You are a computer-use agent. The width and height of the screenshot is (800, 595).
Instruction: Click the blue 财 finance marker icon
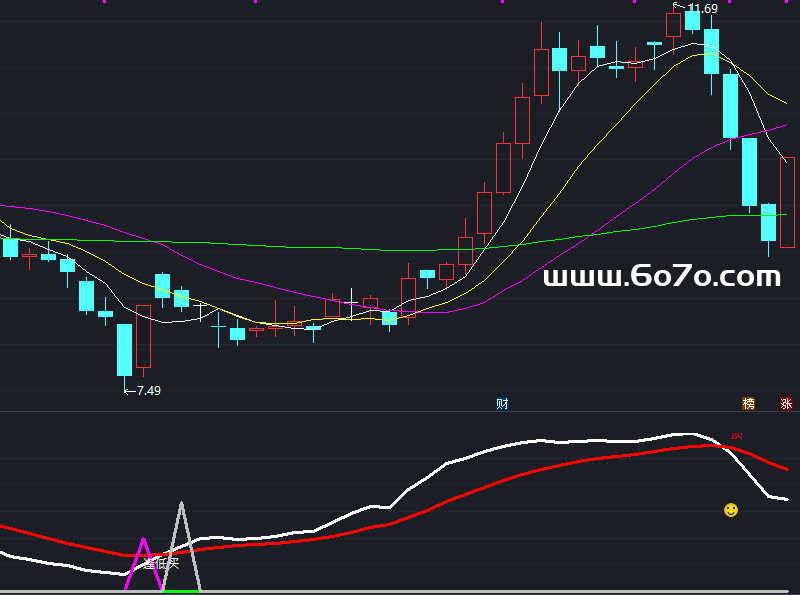[x=502, y=404]
